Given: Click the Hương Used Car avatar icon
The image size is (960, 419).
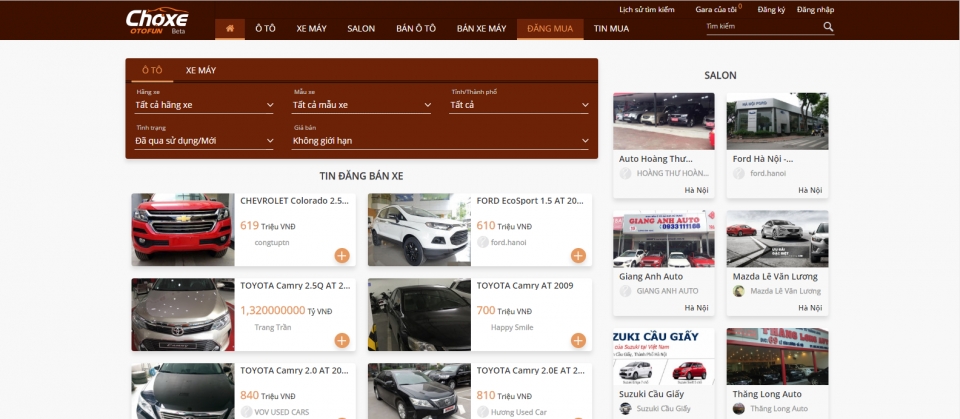Looking at the screenshot, I should [x=482, y=412].
